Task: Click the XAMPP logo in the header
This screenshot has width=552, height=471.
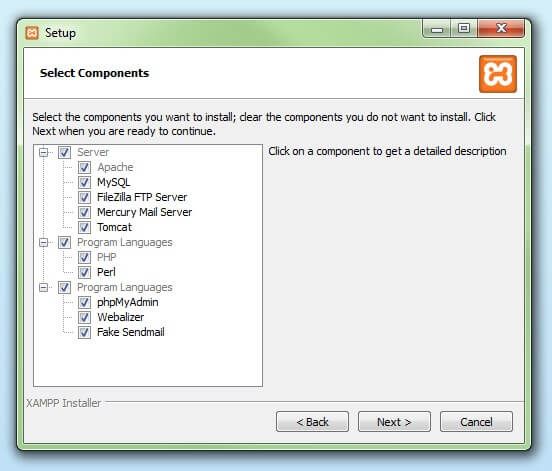Action: [x=498, y=74]
